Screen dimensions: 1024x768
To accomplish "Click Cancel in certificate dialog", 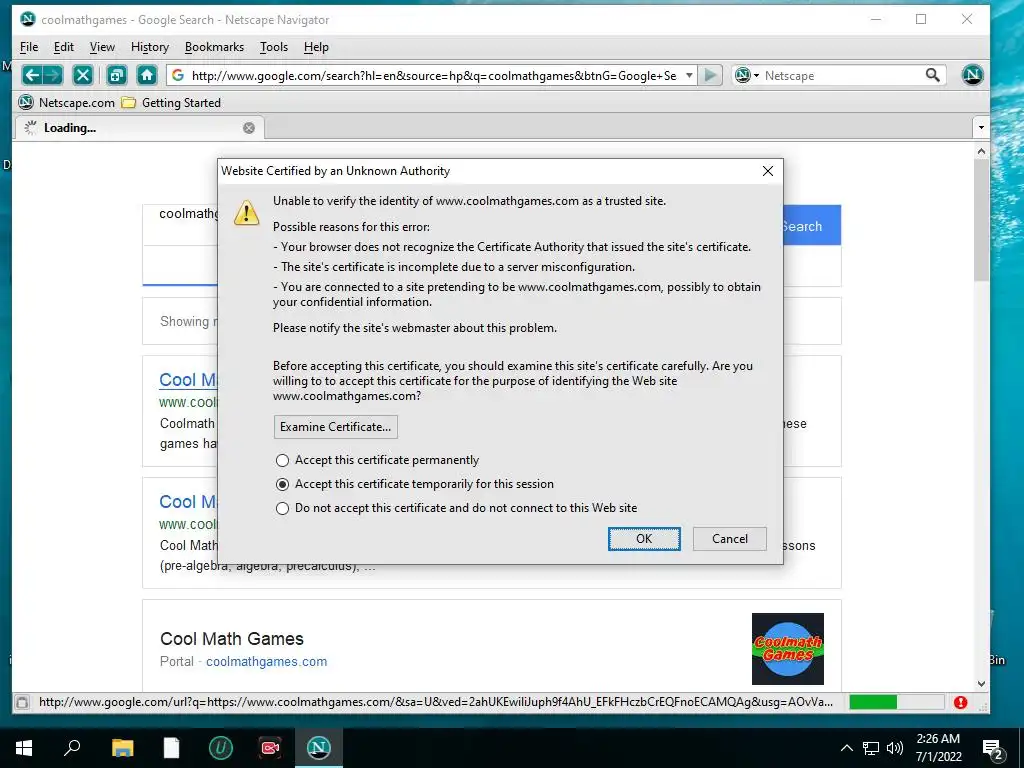I will tap(729, 539).
